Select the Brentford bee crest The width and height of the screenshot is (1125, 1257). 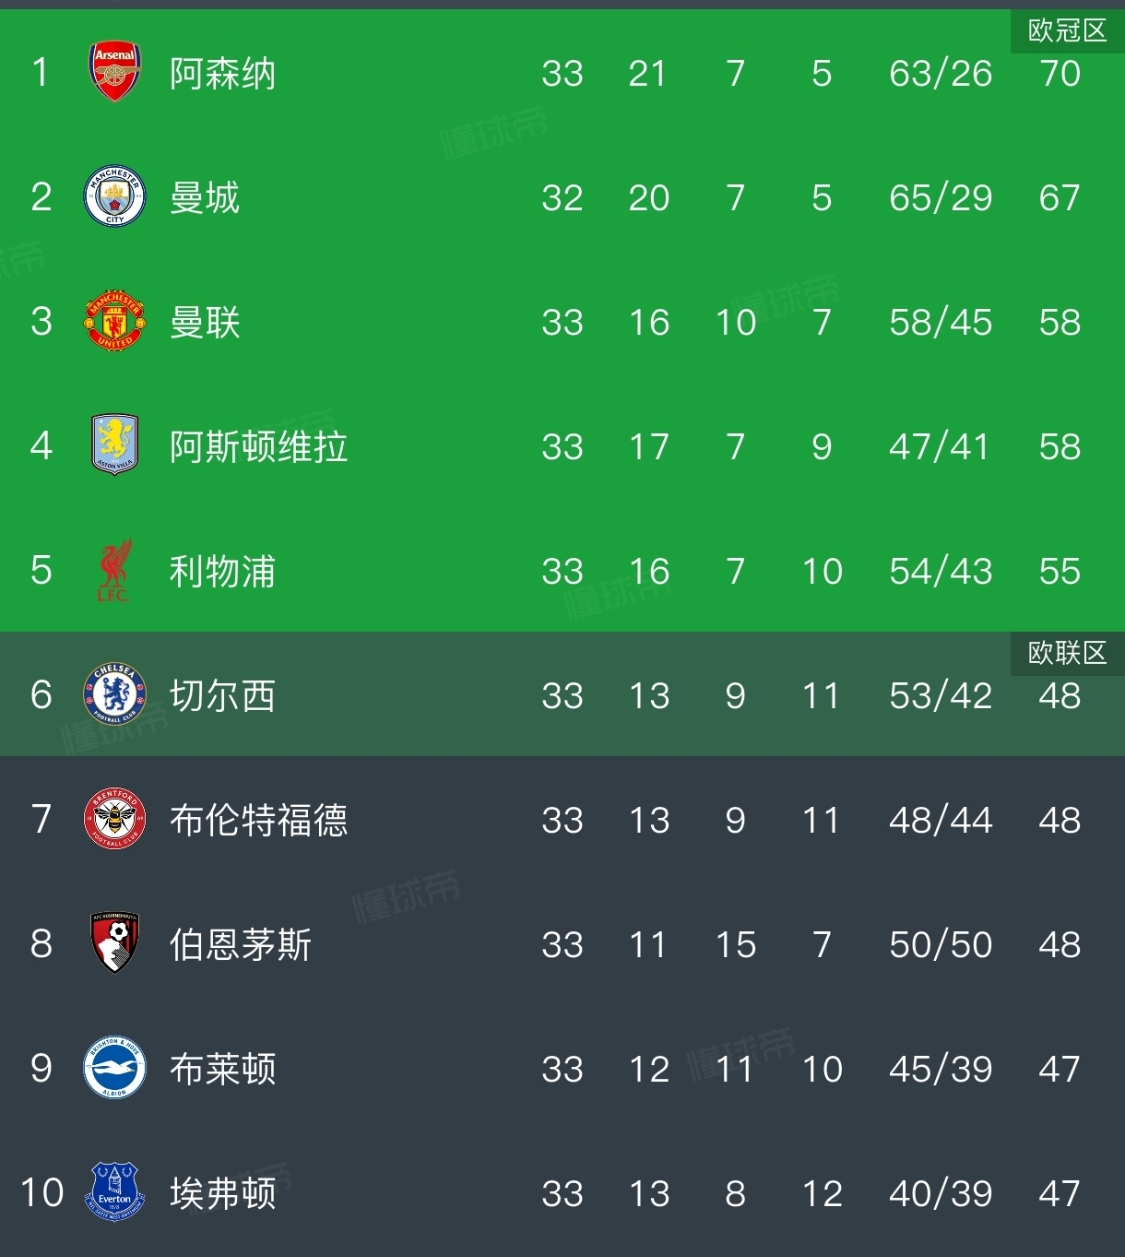click(115, 819)
